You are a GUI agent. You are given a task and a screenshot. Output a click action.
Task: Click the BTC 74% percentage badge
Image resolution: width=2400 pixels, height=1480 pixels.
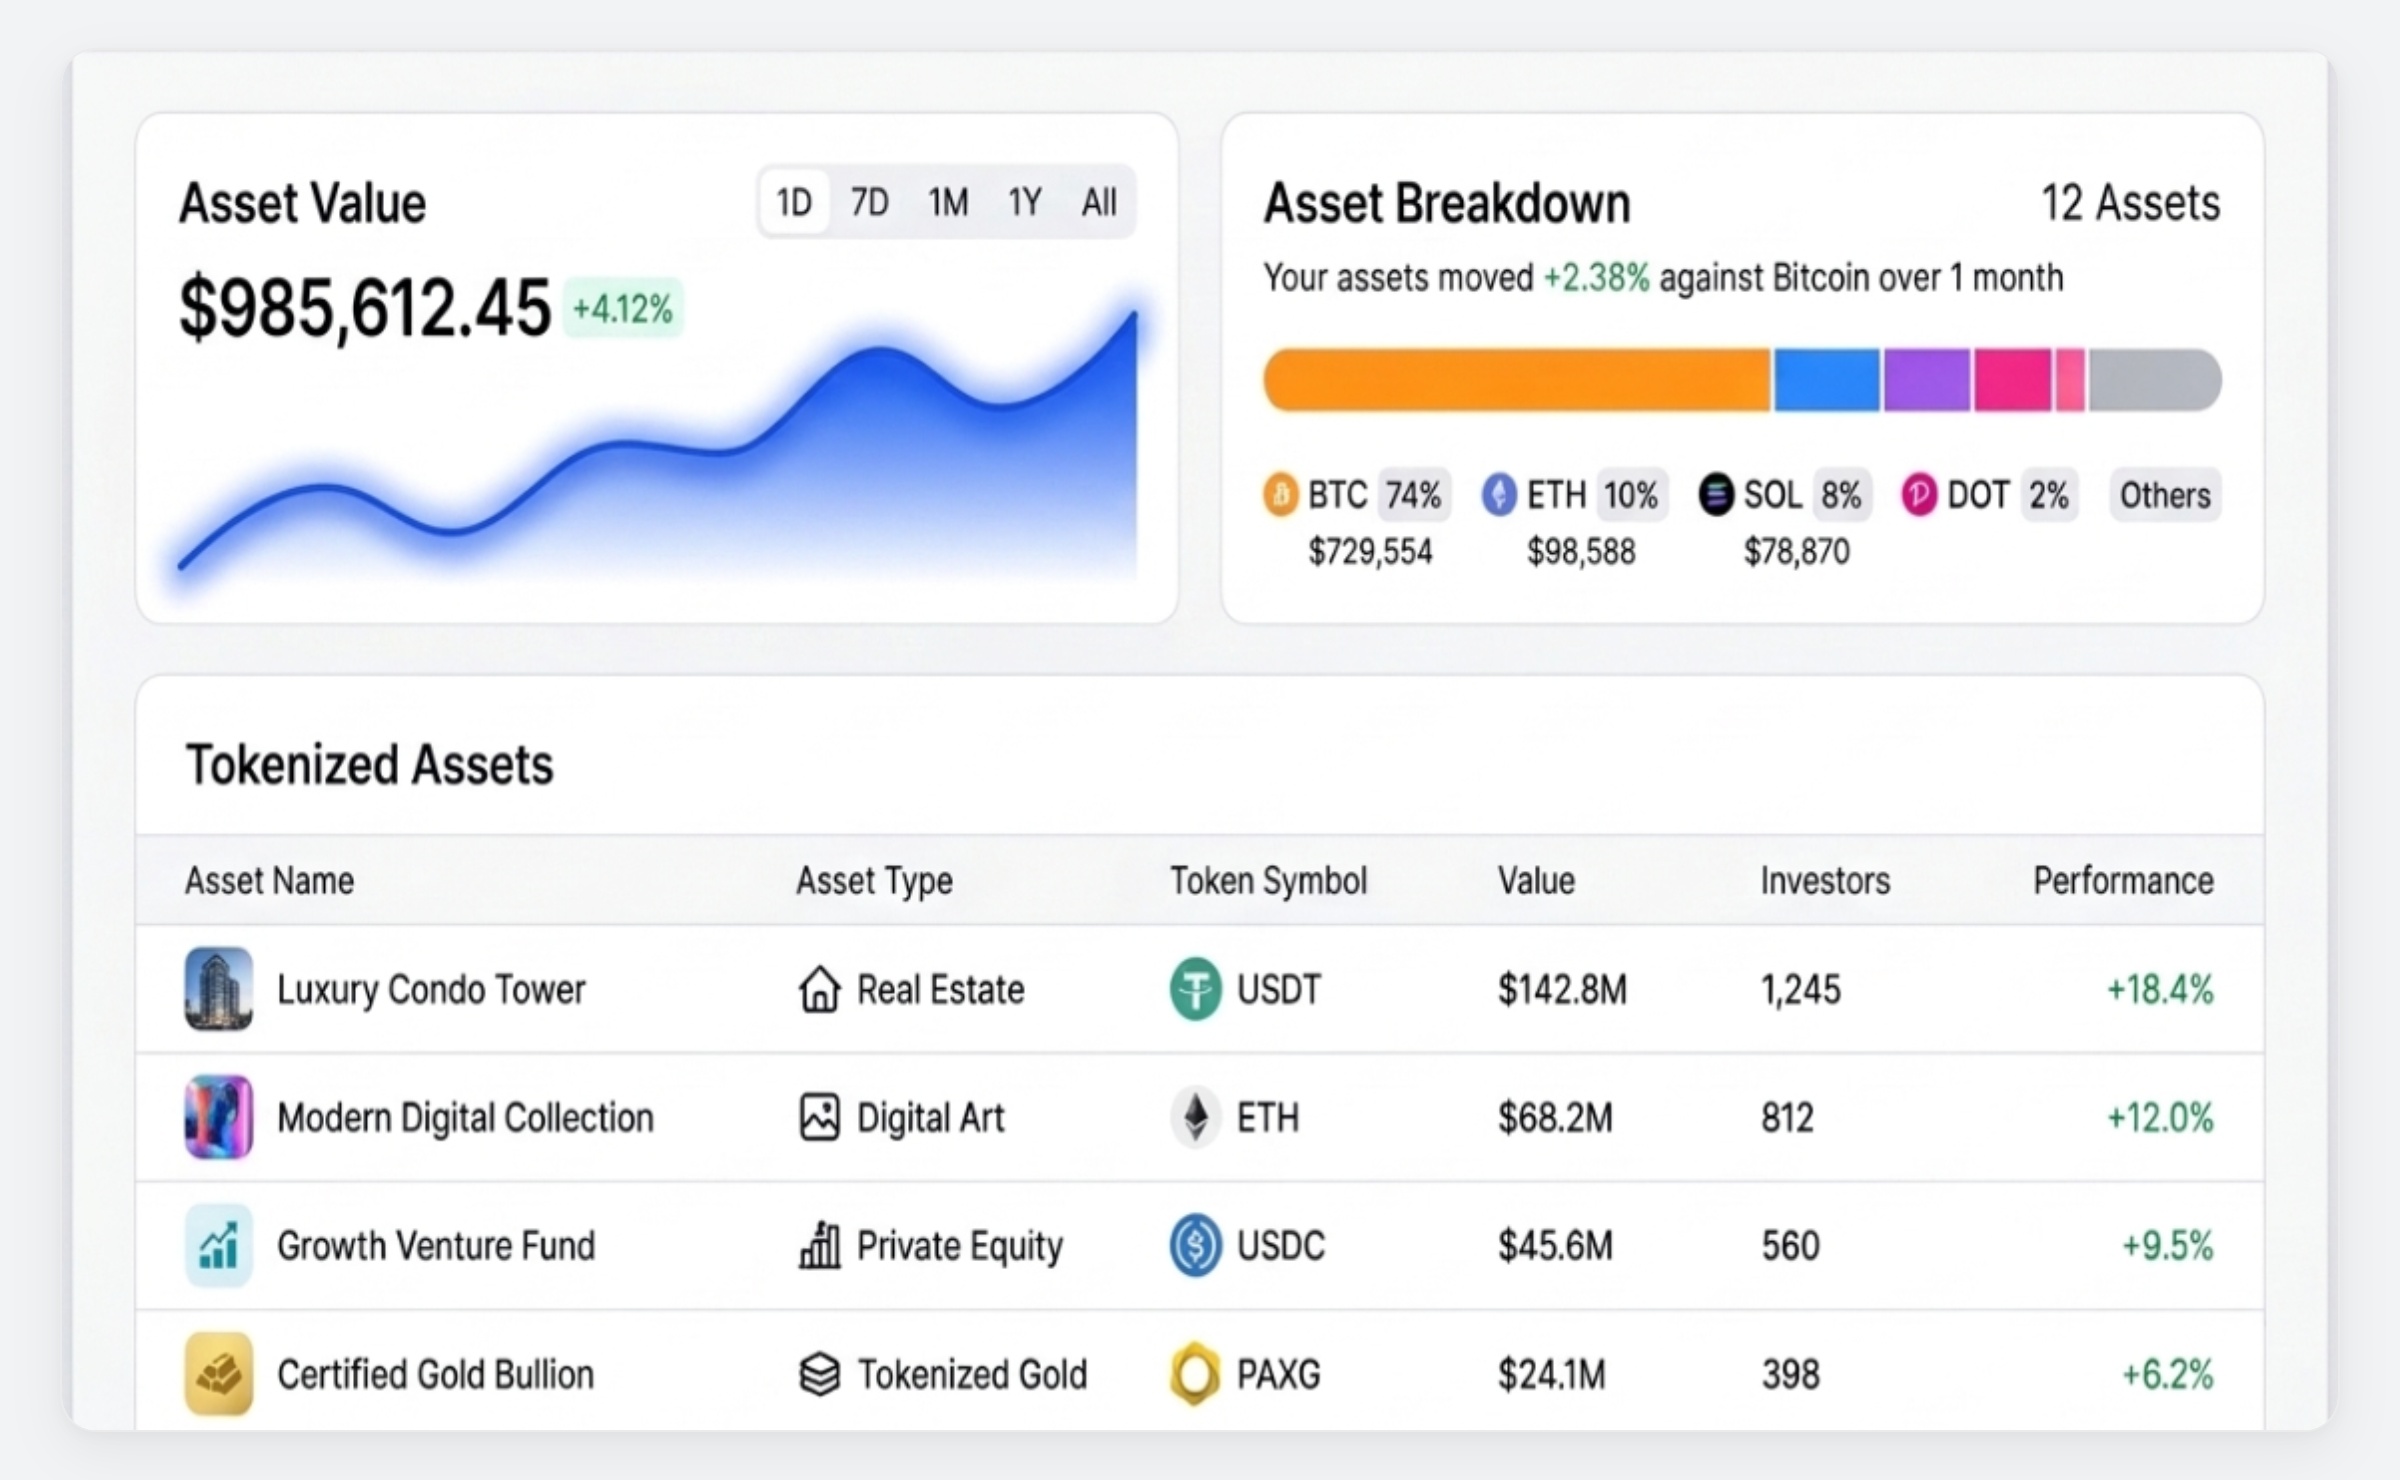click(x=1413, y=495)
